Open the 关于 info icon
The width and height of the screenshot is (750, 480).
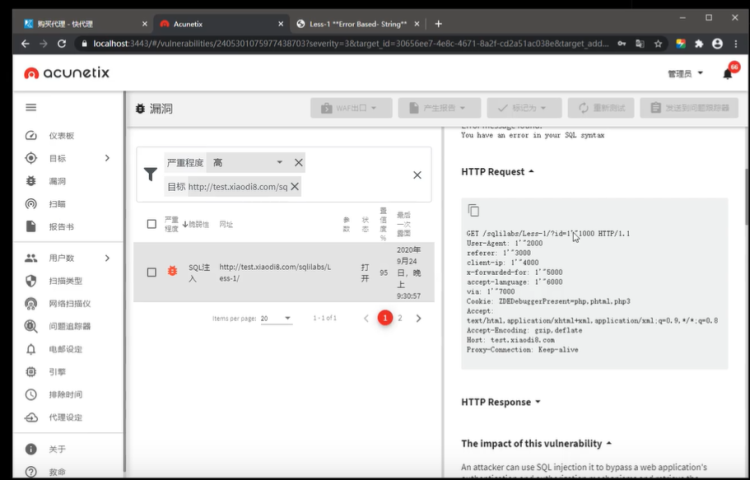click(x=31, y=449)
